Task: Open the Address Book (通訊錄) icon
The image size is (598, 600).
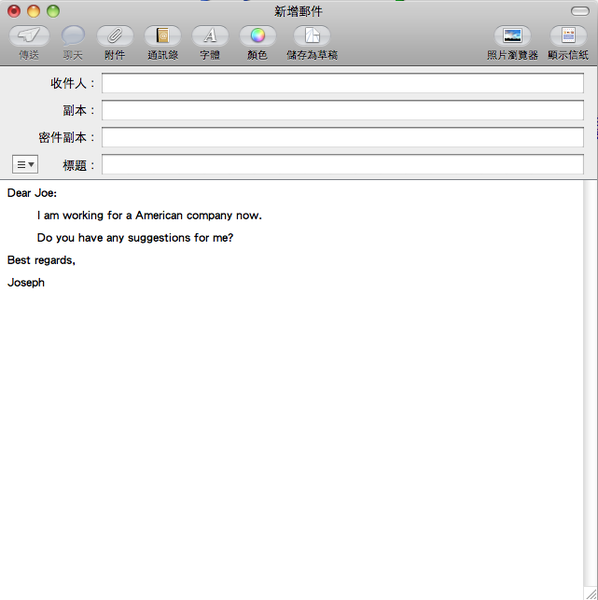Action: coord(163,36)
